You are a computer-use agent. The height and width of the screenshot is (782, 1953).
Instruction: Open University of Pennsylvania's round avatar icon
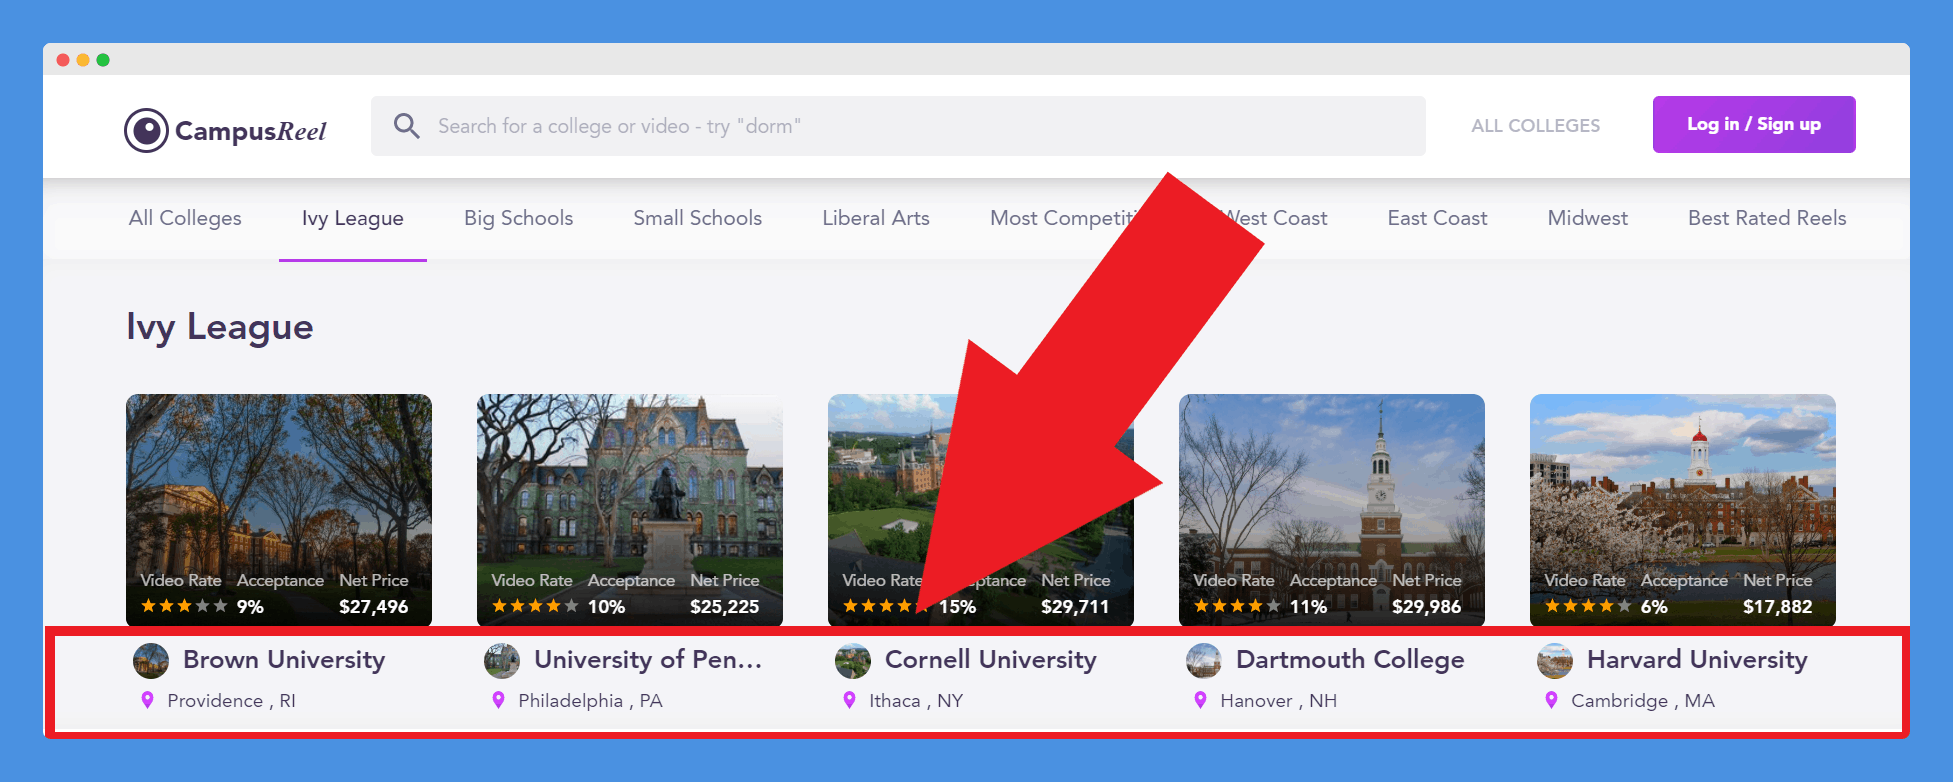502,661
